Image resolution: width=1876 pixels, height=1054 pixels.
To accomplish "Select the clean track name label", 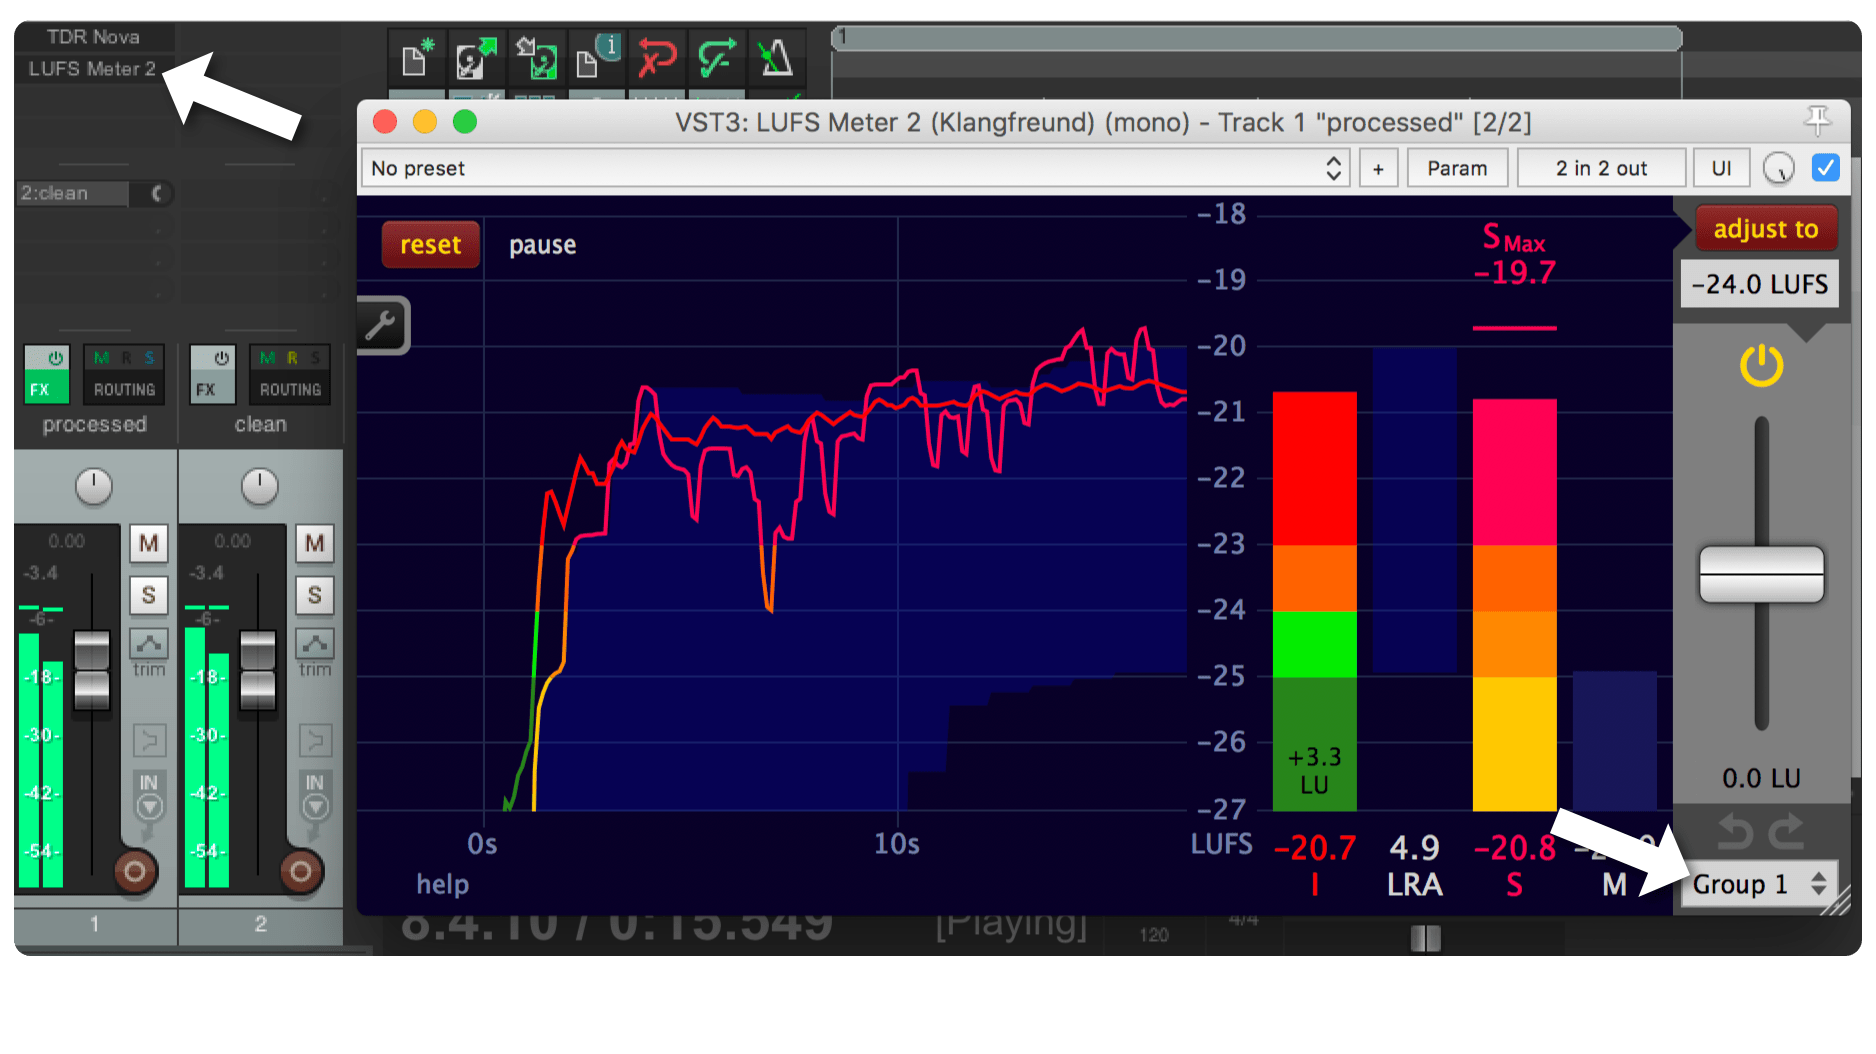I will pyautogui.click(x=260, y=424).
